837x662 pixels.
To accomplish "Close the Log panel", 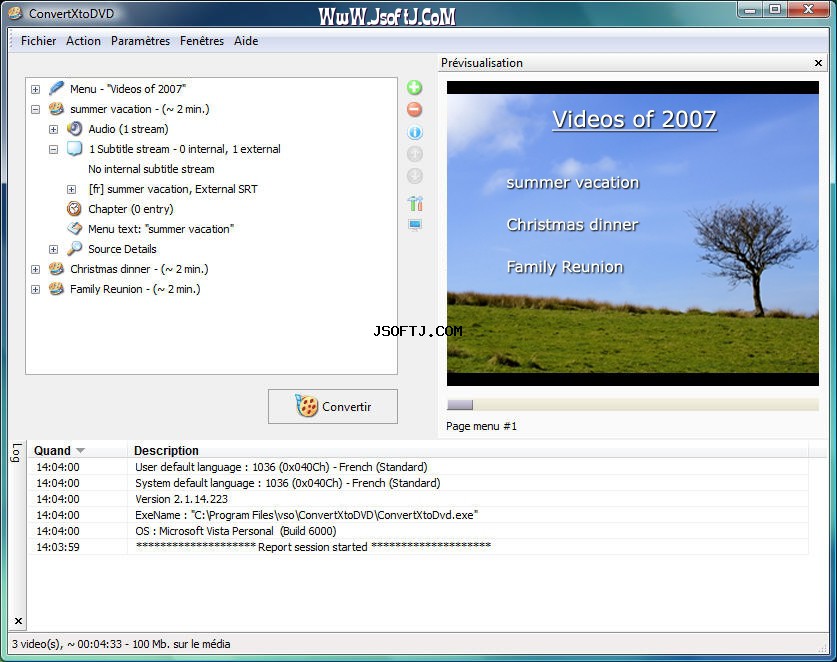I will (x=18, y=621).
